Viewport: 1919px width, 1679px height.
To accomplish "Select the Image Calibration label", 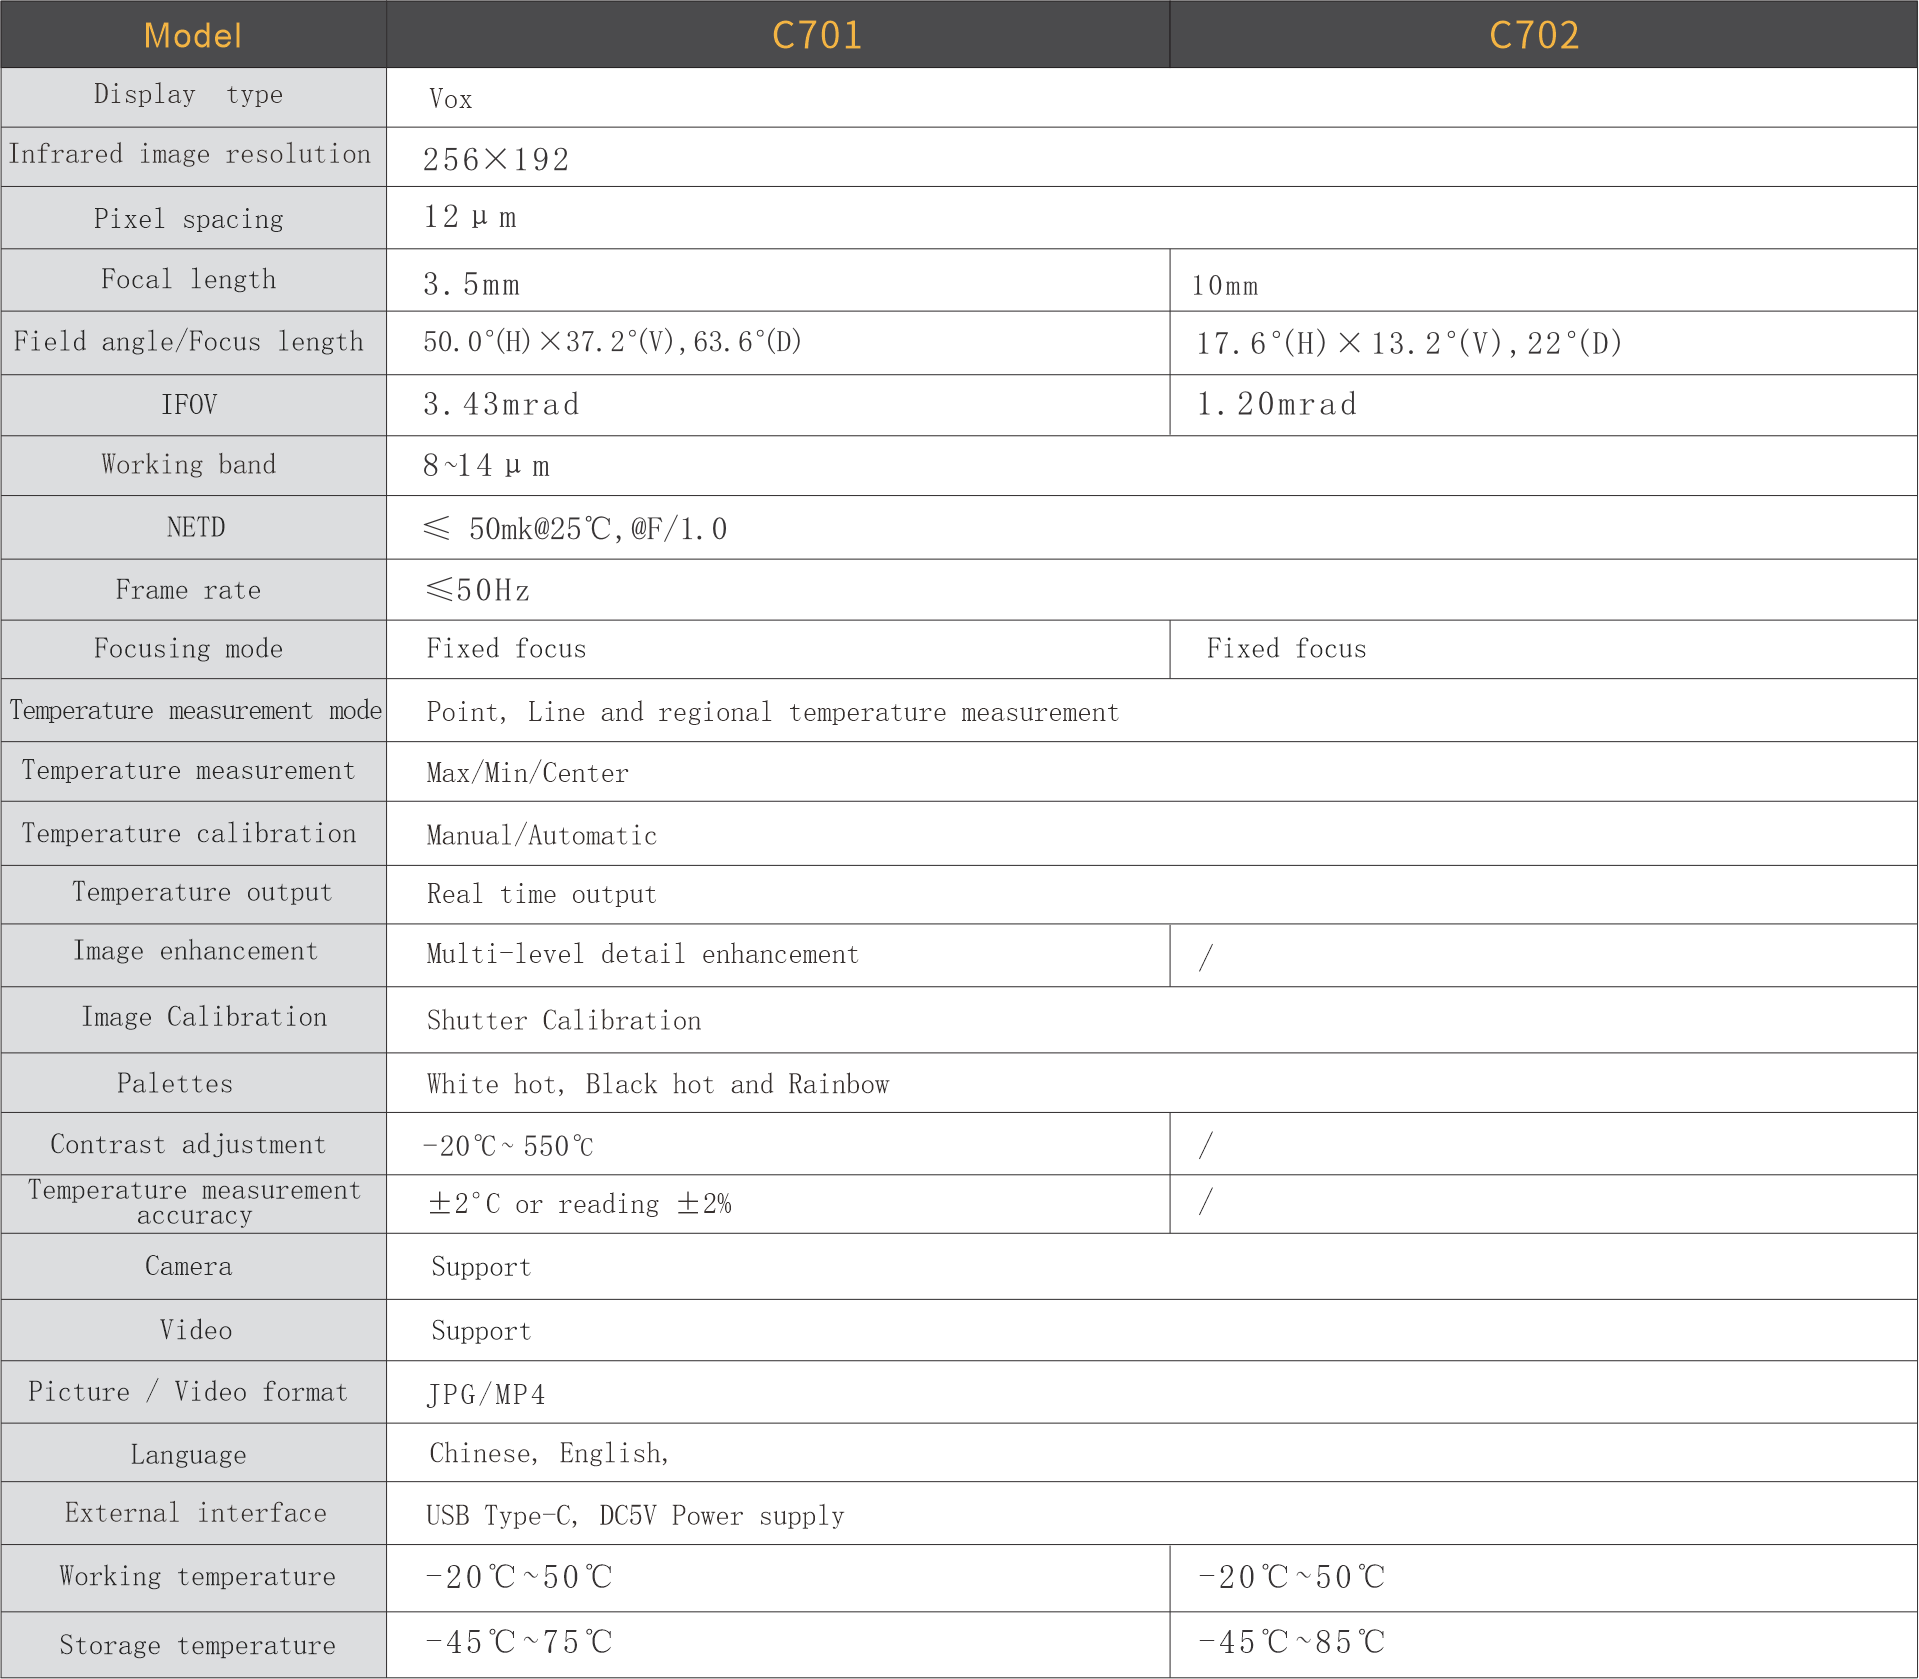I will point(204,1017).
